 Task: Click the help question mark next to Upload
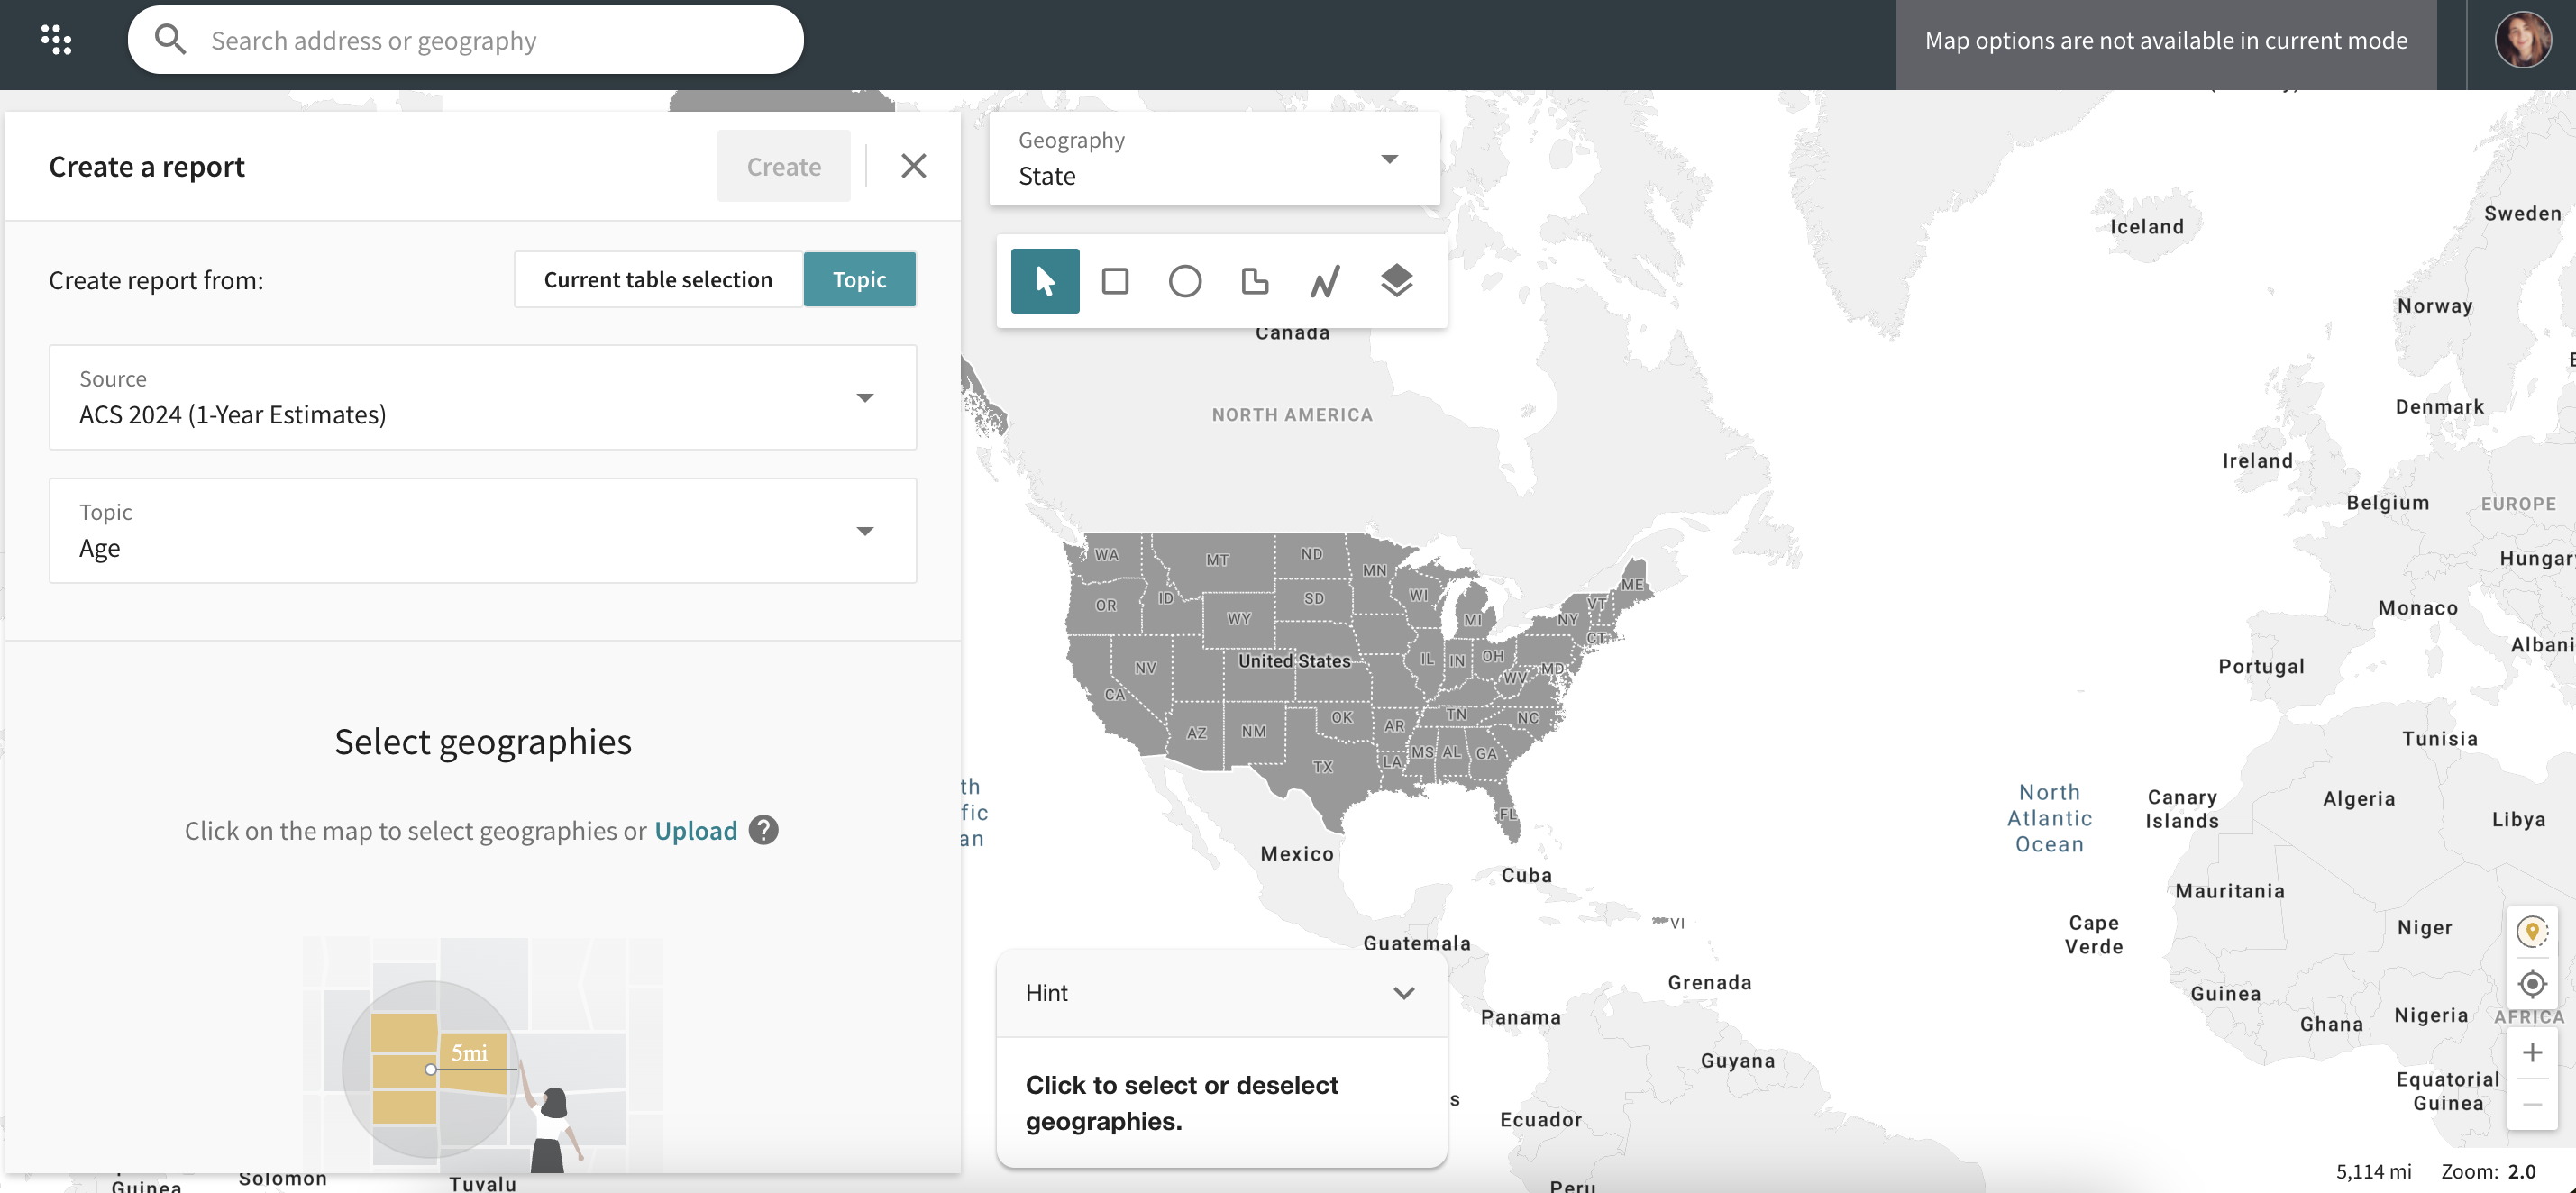(x=762, y=830)
